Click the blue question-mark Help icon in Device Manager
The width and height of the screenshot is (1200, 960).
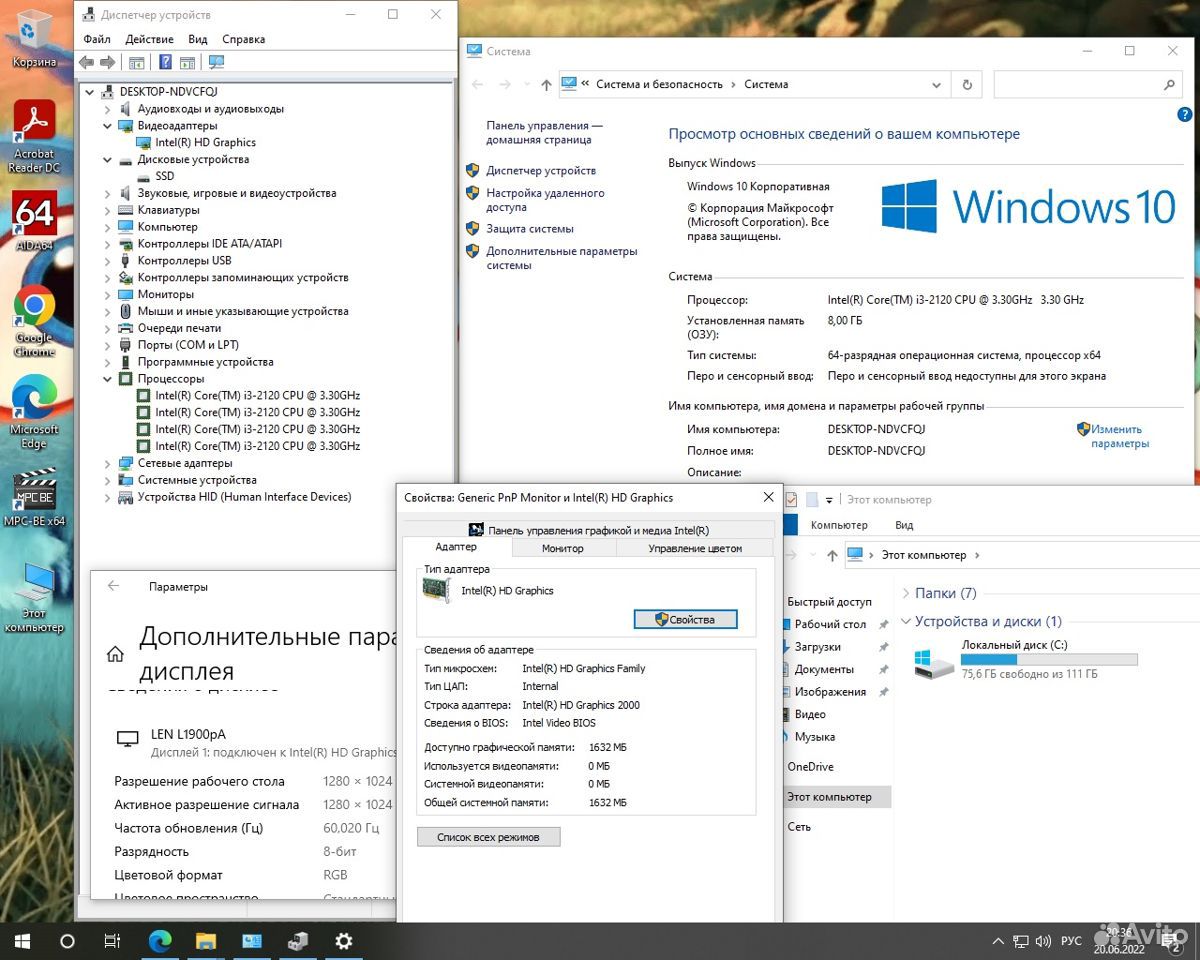[166, 62]
